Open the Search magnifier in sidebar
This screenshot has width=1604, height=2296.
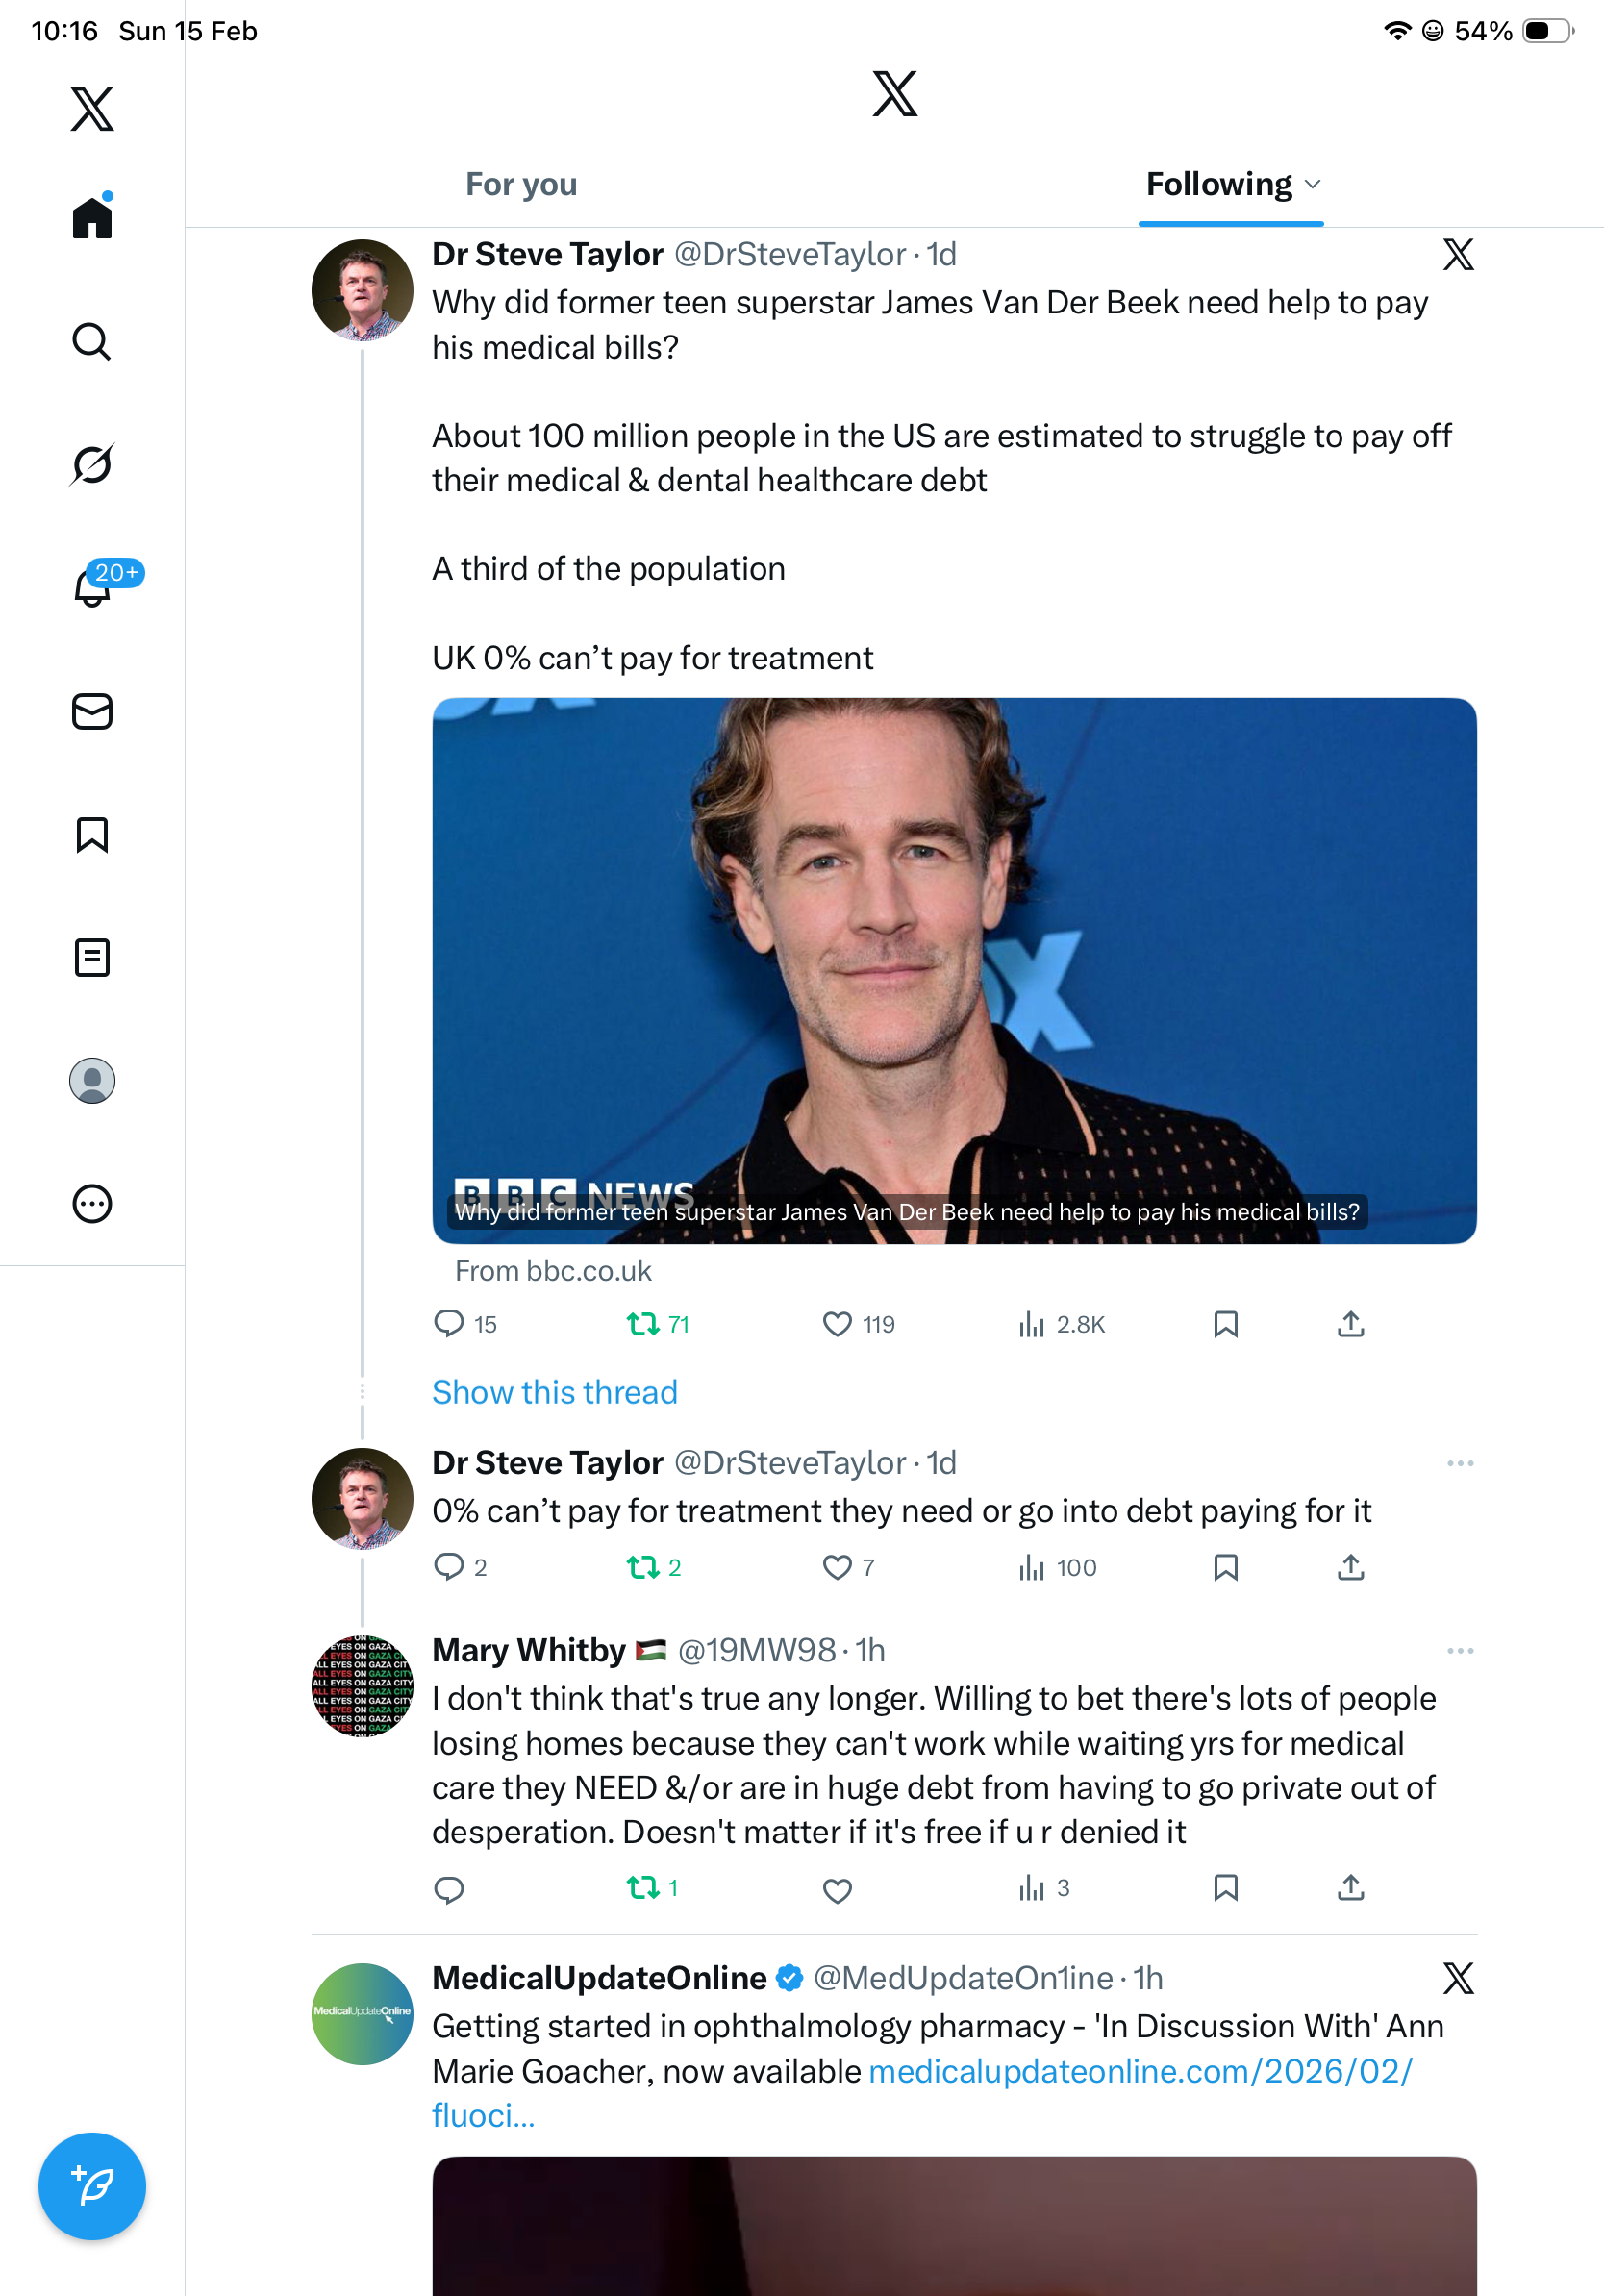coord(92,342)
